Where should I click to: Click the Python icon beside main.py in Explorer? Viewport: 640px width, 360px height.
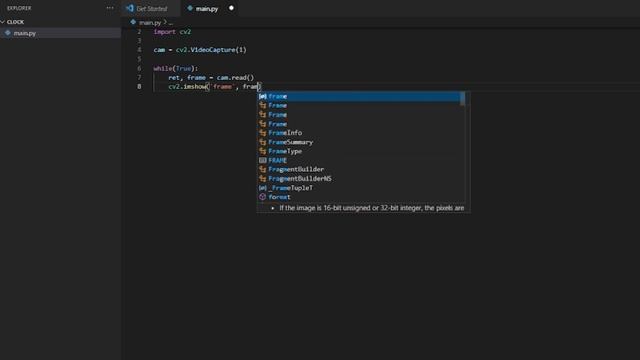[x=7, y=33]
